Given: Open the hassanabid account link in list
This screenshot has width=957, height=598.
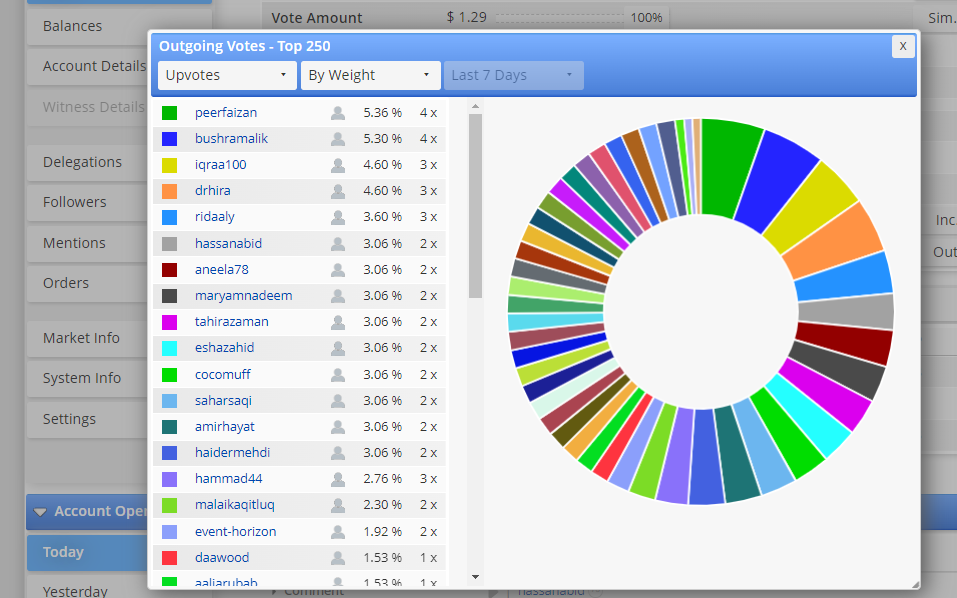Looking at the screenshot, I should point(228,244).
